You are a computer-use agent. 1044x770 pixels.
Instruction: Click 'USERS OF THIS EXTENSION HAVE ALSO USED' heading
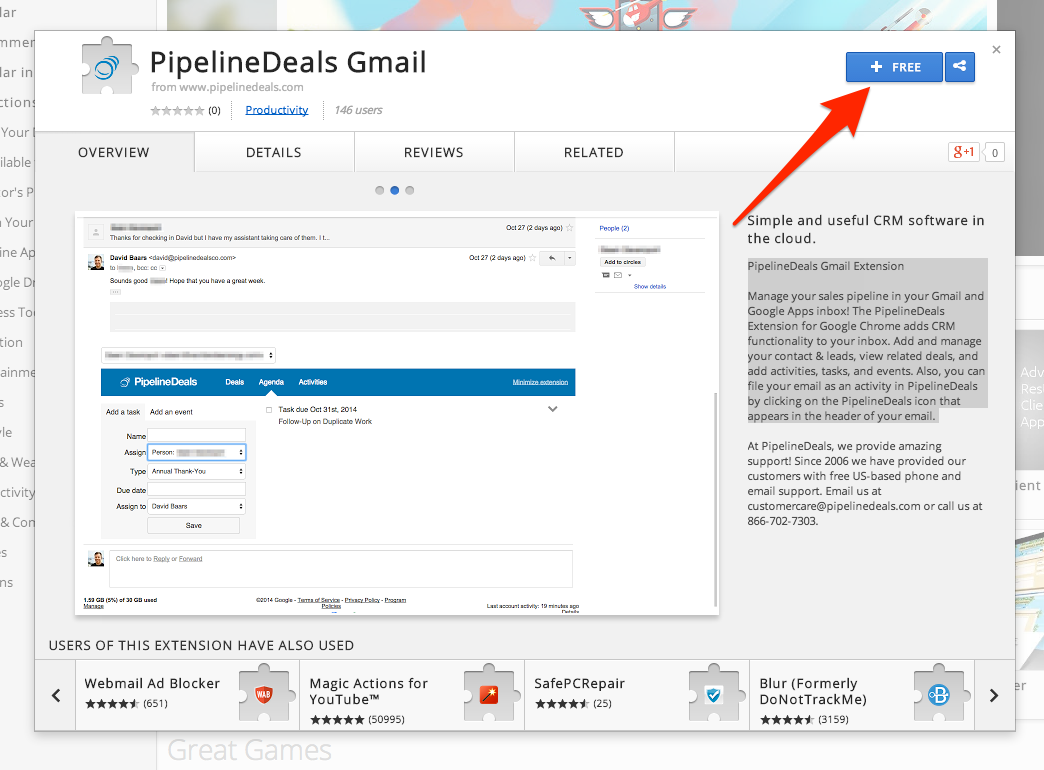[x=201, y=645]
